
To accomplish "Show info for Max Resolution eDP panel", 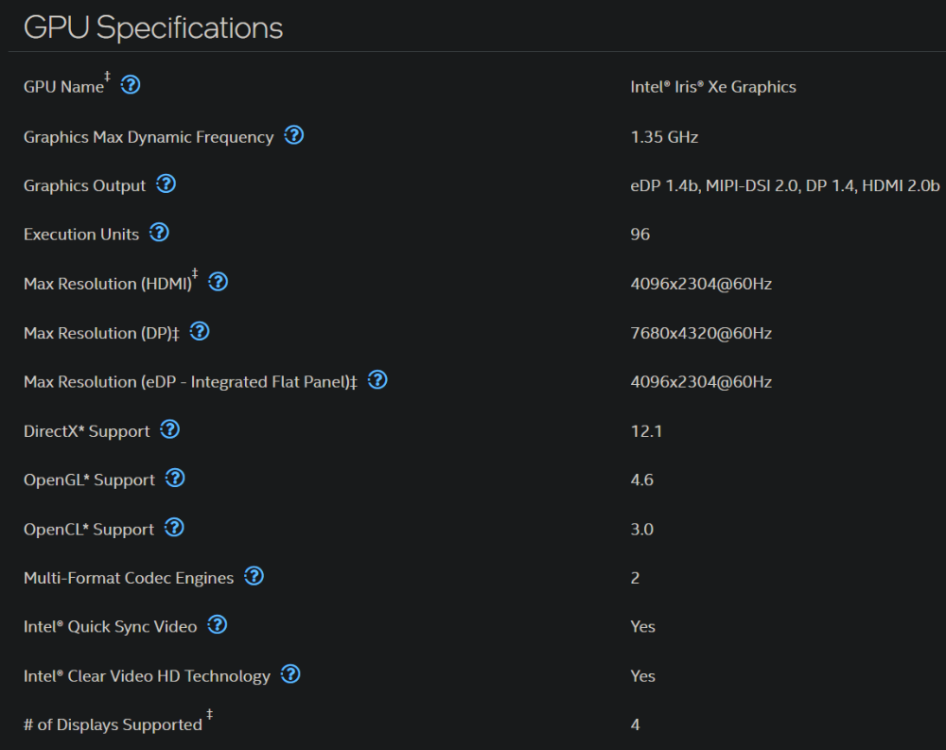I will click(x=377, y=380).
